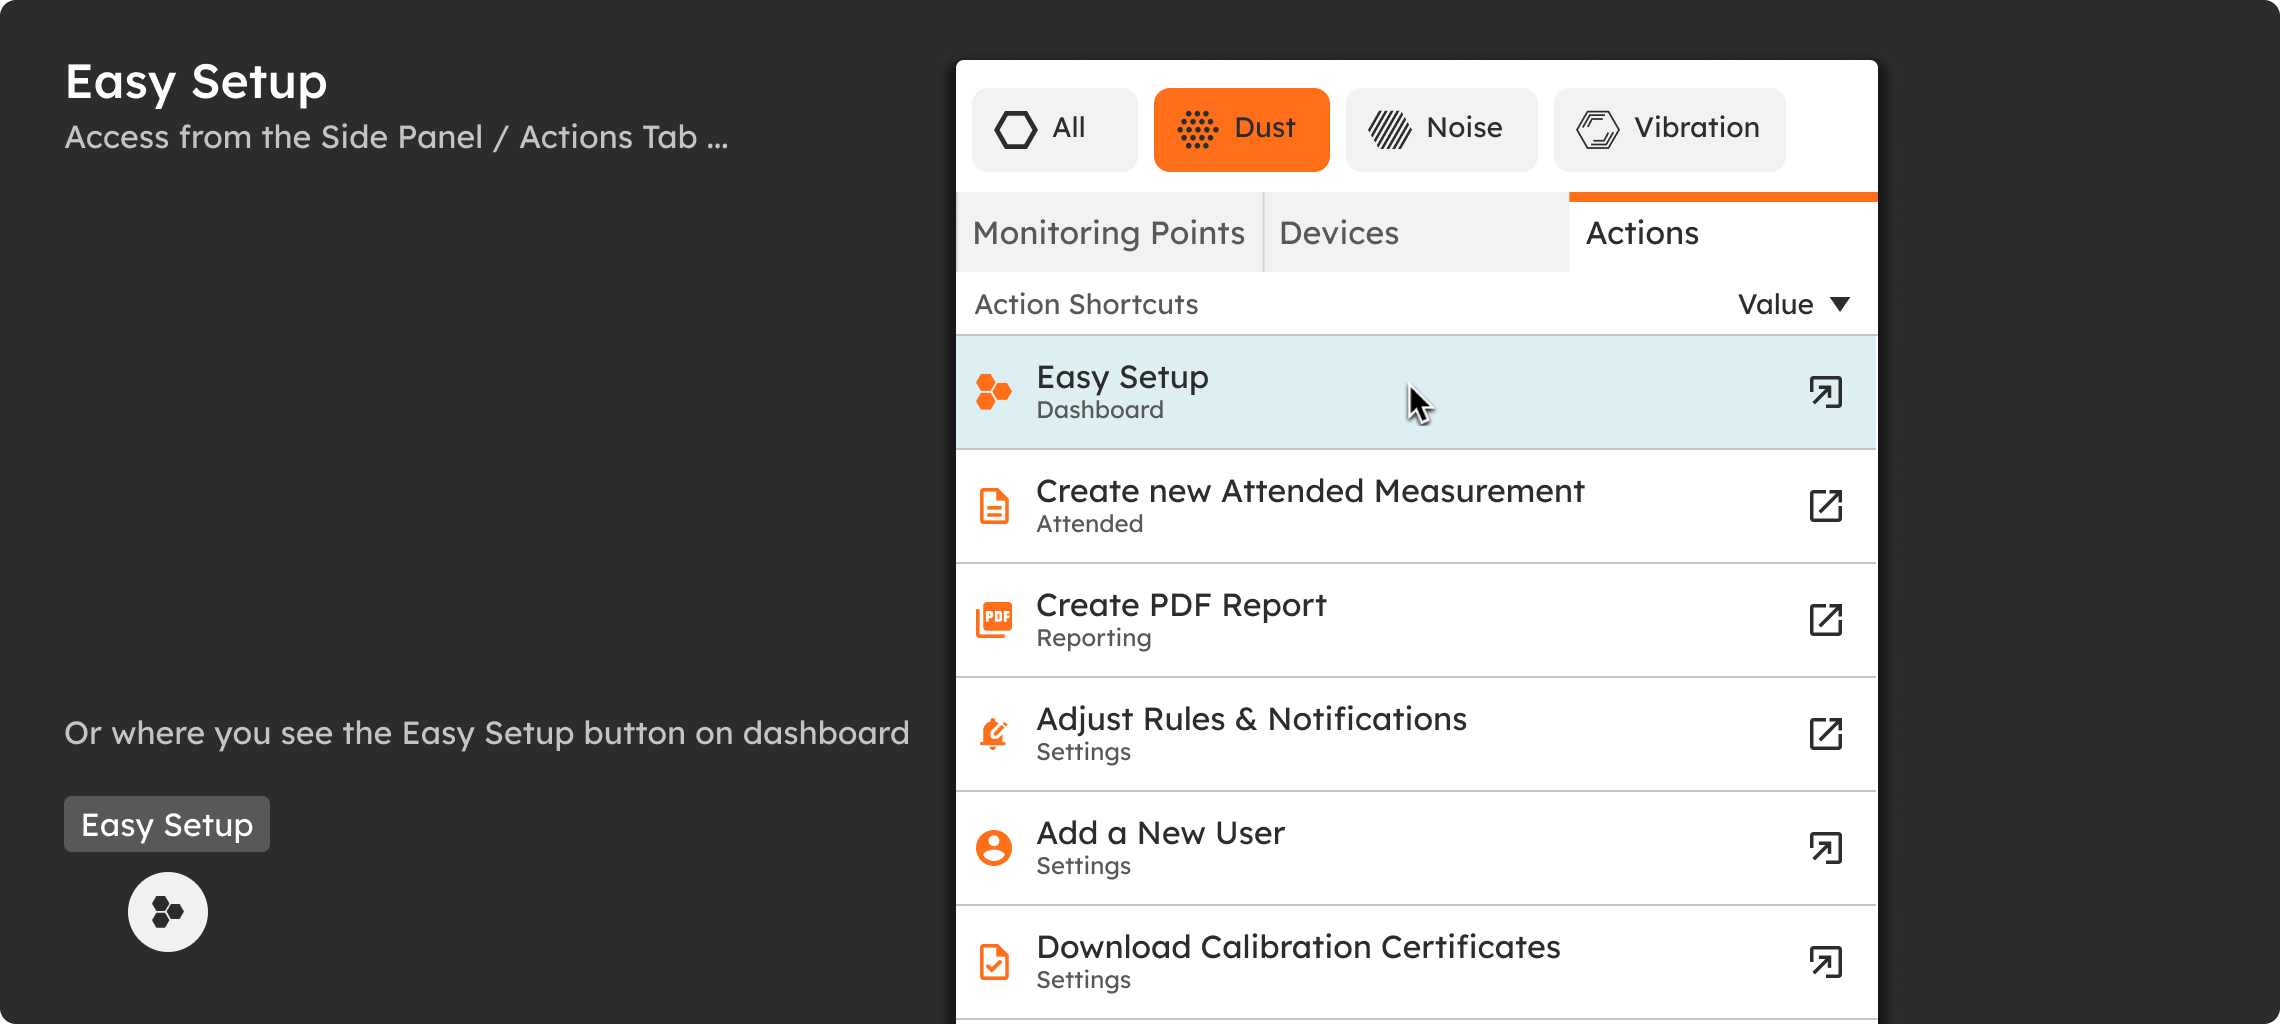Click the orange Easy Setup hexagon icon

point(993,392)
